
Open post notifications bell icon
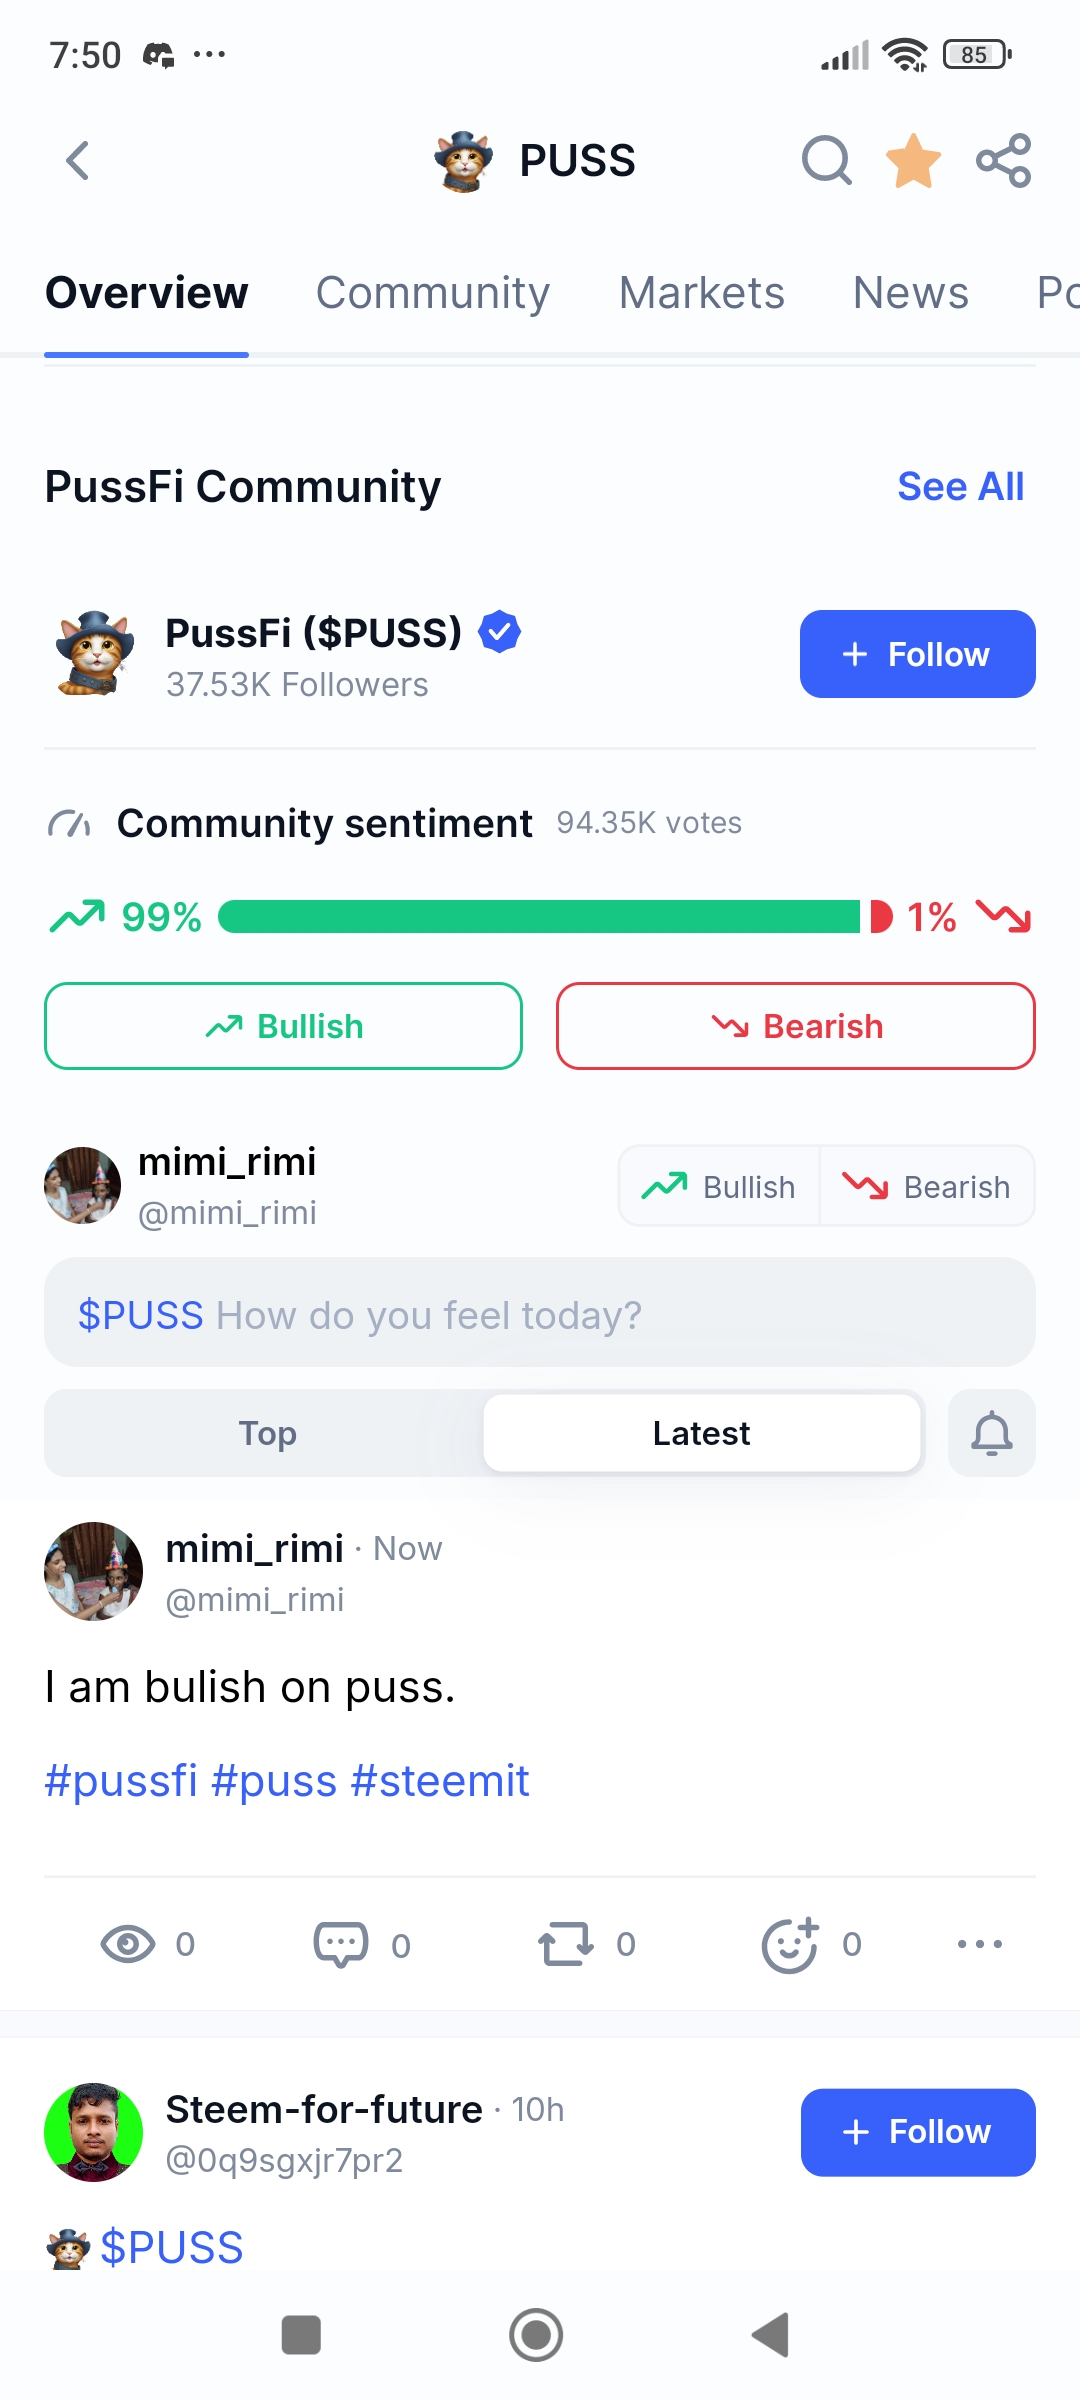point(992,1433)
